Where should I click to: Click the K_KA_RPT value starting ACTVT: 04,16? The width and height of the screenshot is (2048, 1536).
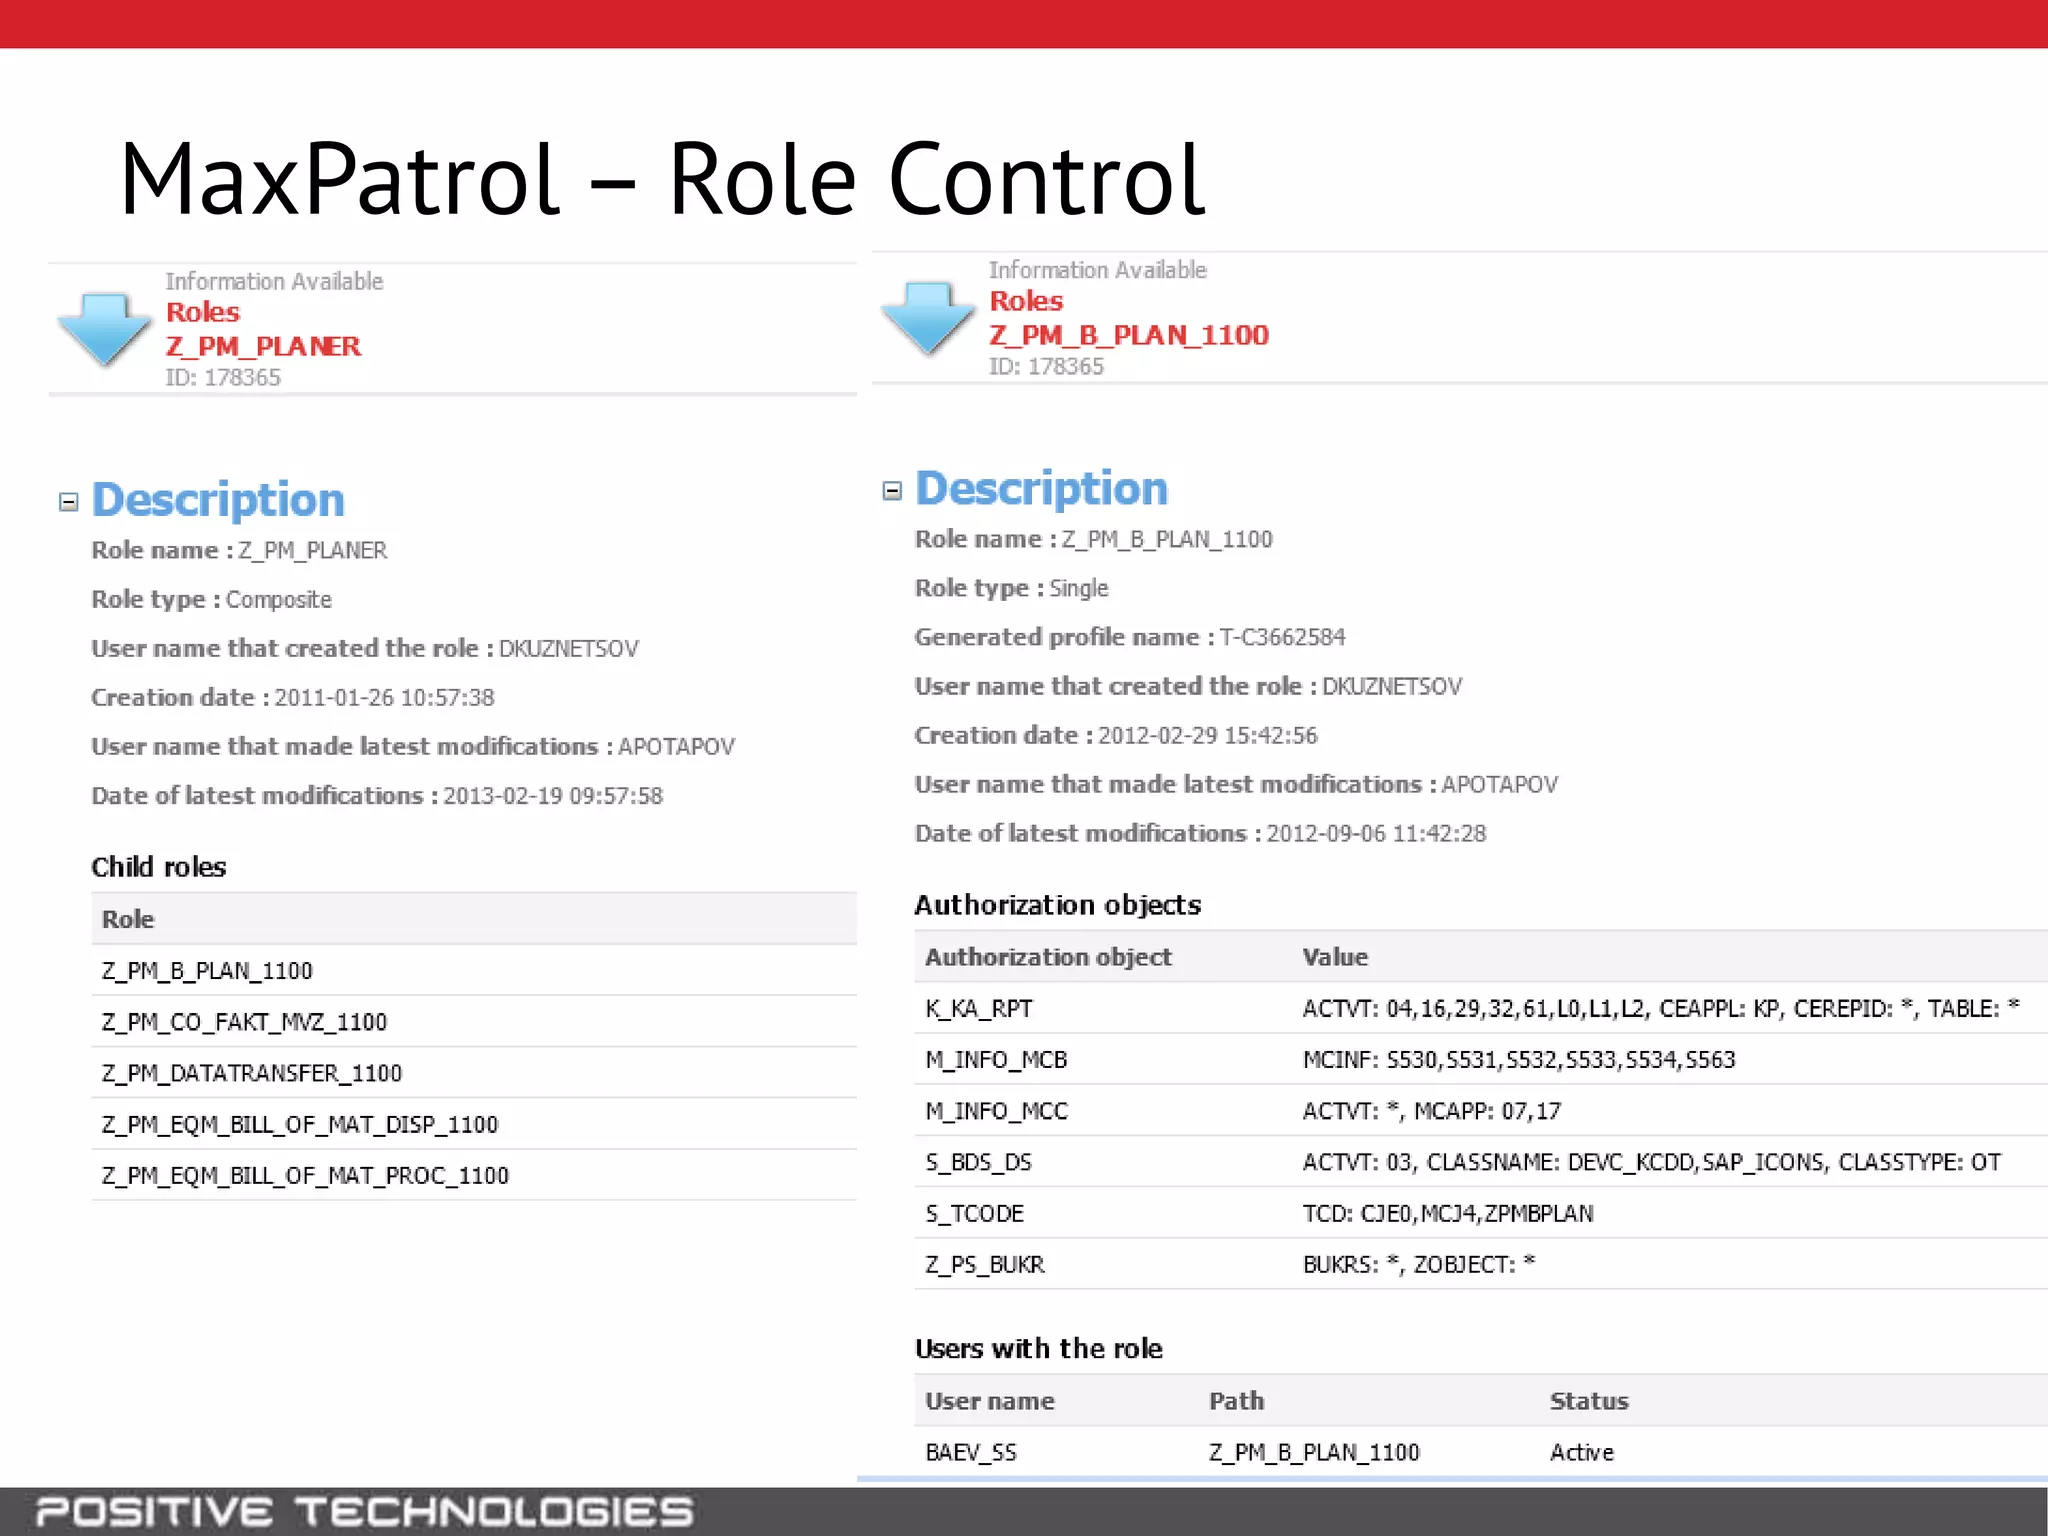(1661, 1008)
